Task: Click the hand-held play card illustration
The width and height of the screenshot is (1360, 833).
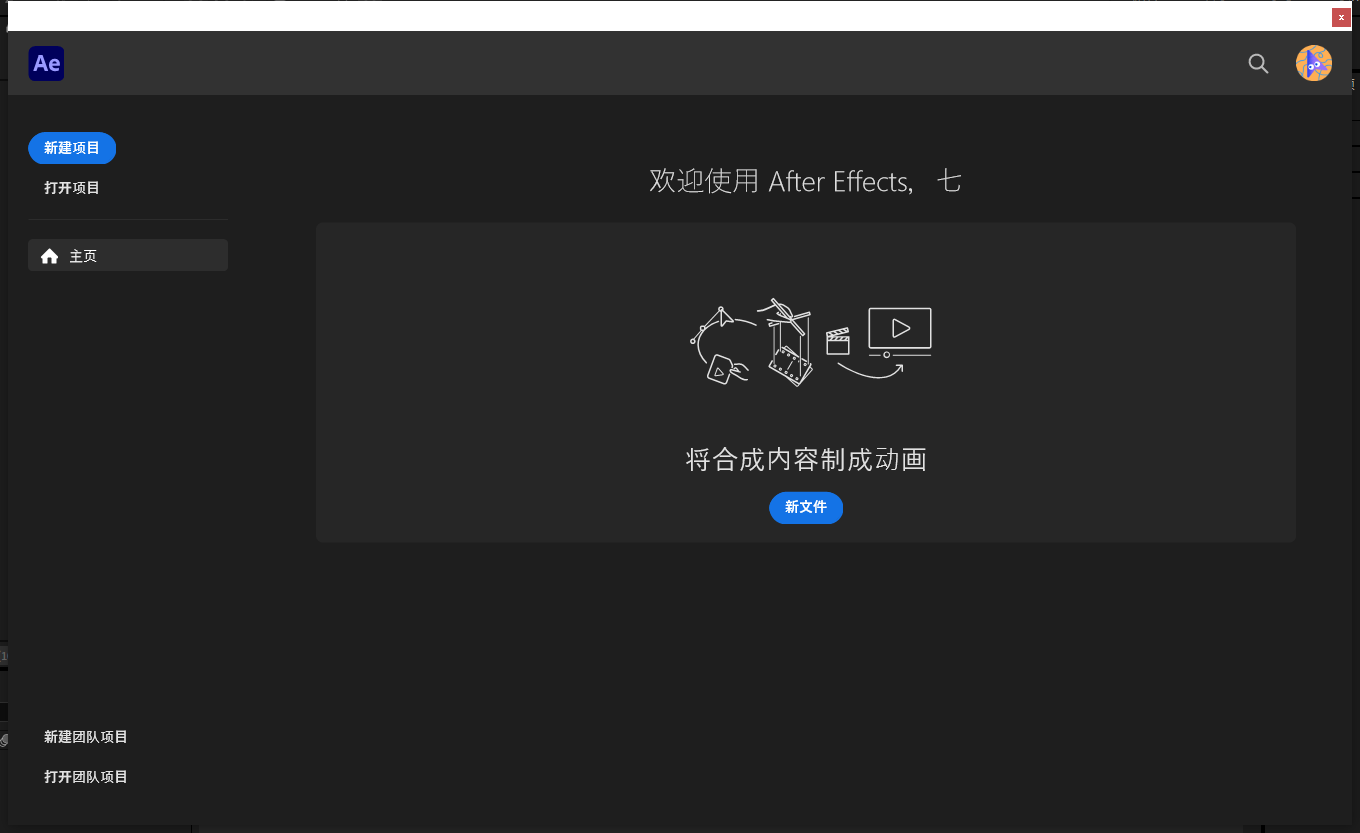Action: (728, 369)
